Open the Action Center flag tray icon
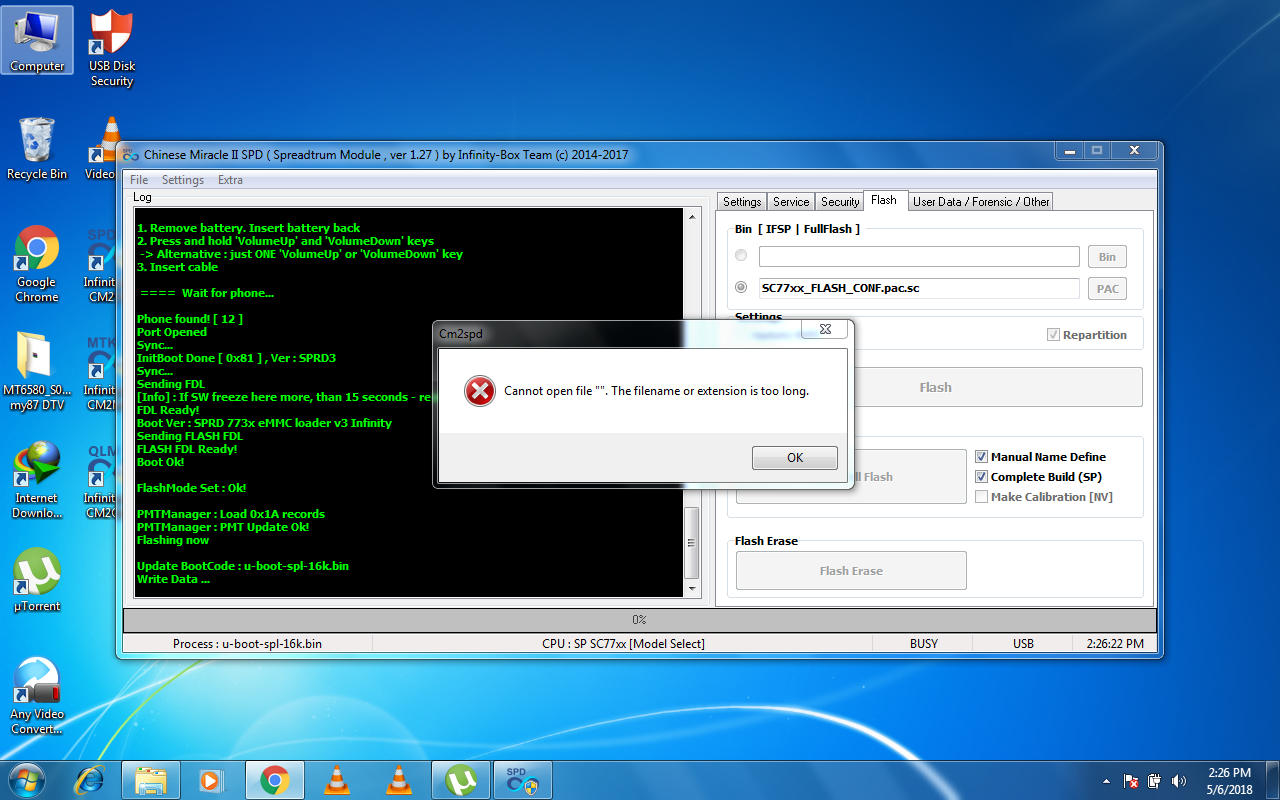 pos(1131,781)
